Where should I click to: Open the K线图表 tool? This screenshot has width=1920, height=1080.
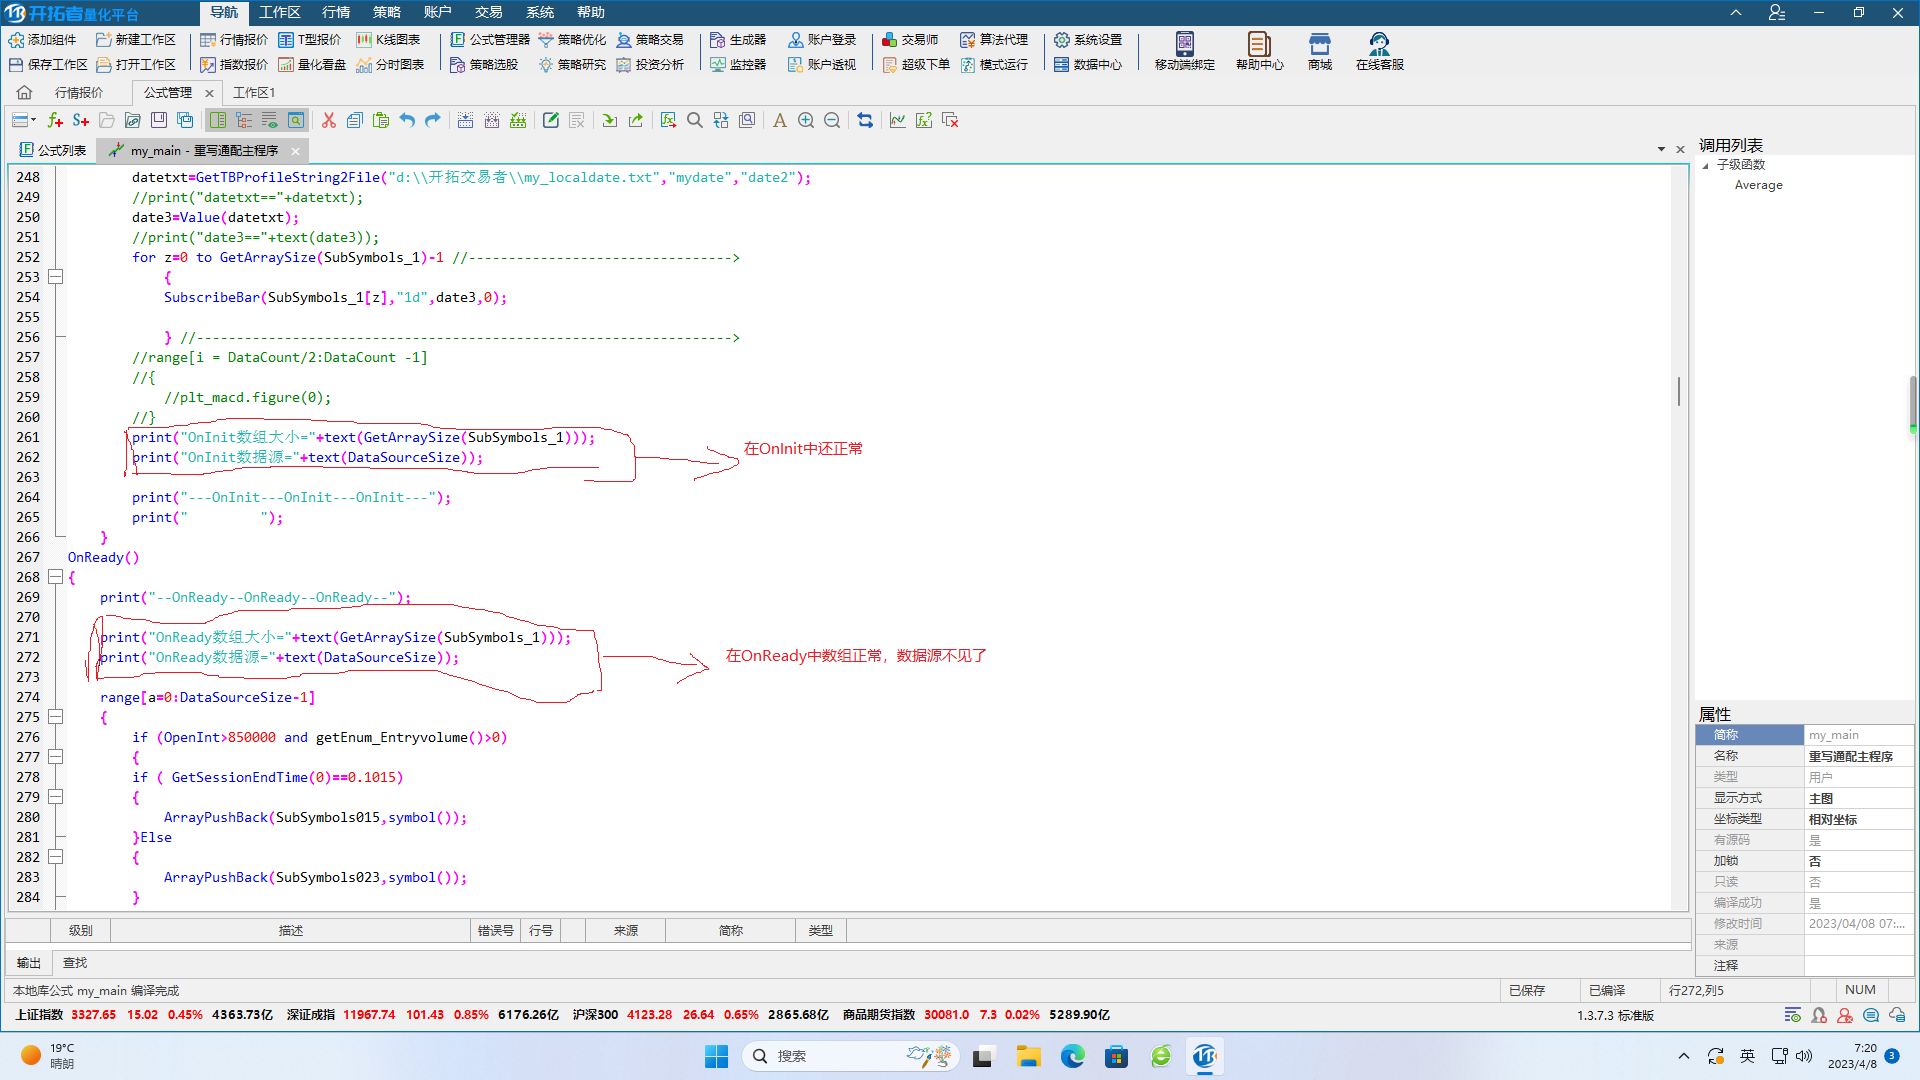click(x=388, y=40)
